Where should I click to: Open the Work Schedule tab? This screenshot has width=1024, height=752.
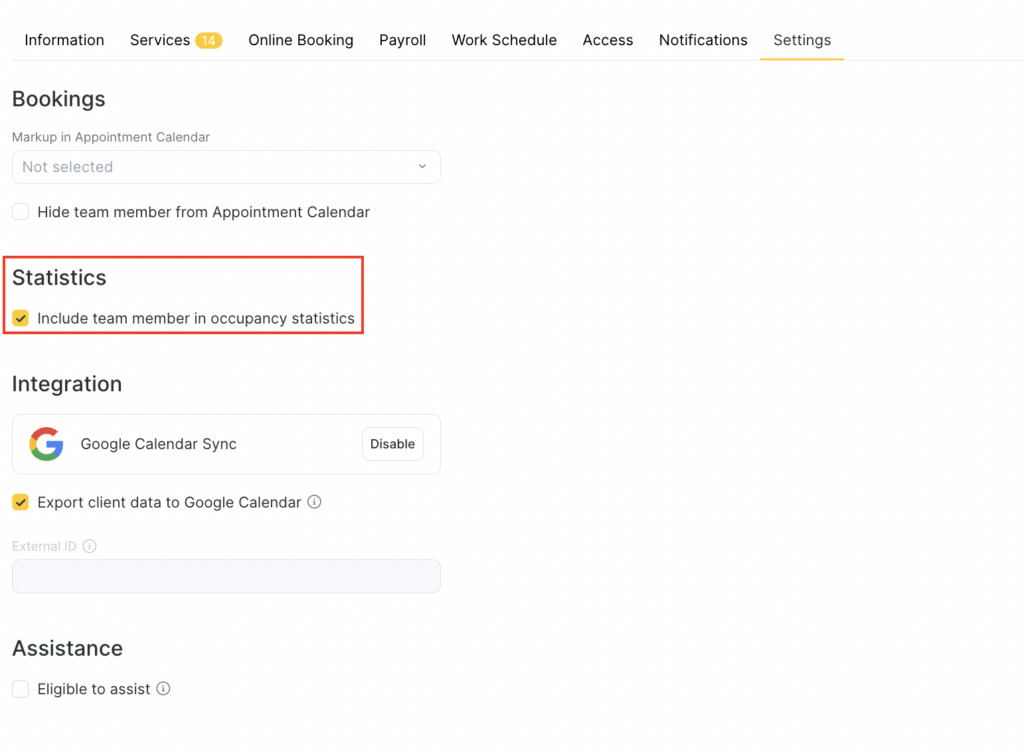(x=504, y=40)
